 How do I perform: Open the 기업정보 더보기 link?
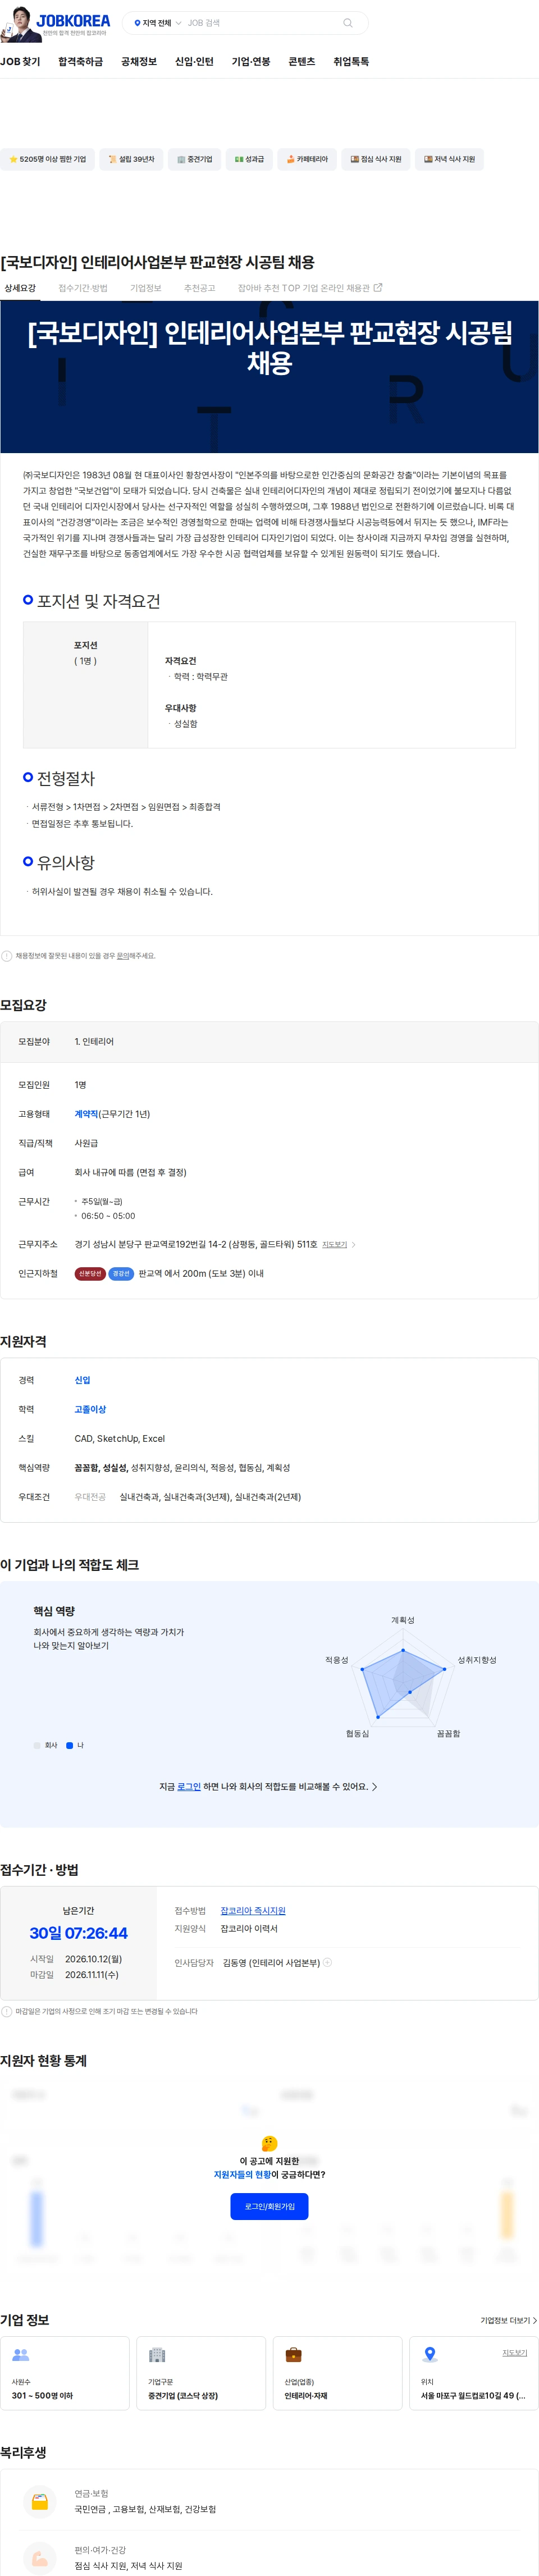(508, 2320)
